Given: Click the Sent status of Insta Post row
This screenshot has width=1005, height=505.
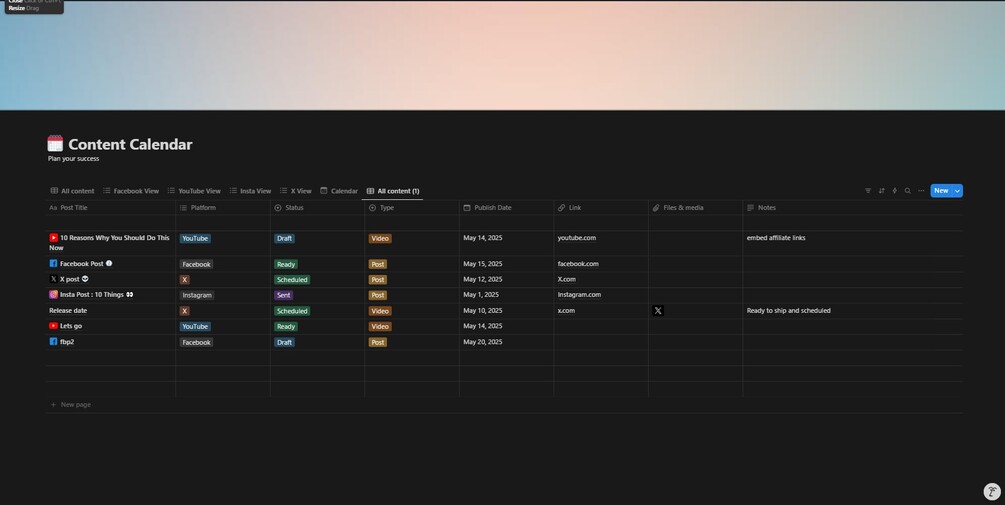Looking at the screenshot, I should (x=283, y=295).
